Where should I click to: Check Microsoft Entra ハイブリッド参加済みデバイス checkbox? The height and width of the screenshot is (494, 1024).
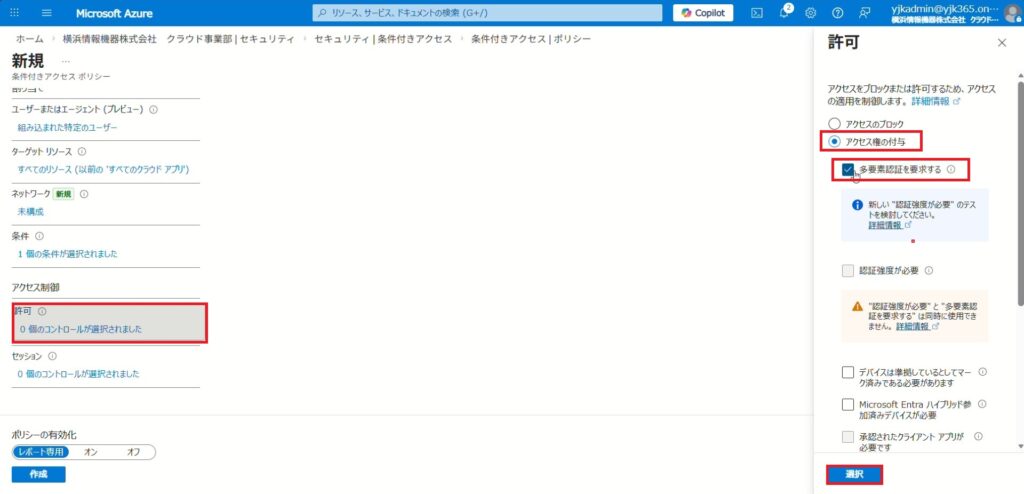pyautogui.click(x=848, y=405)
